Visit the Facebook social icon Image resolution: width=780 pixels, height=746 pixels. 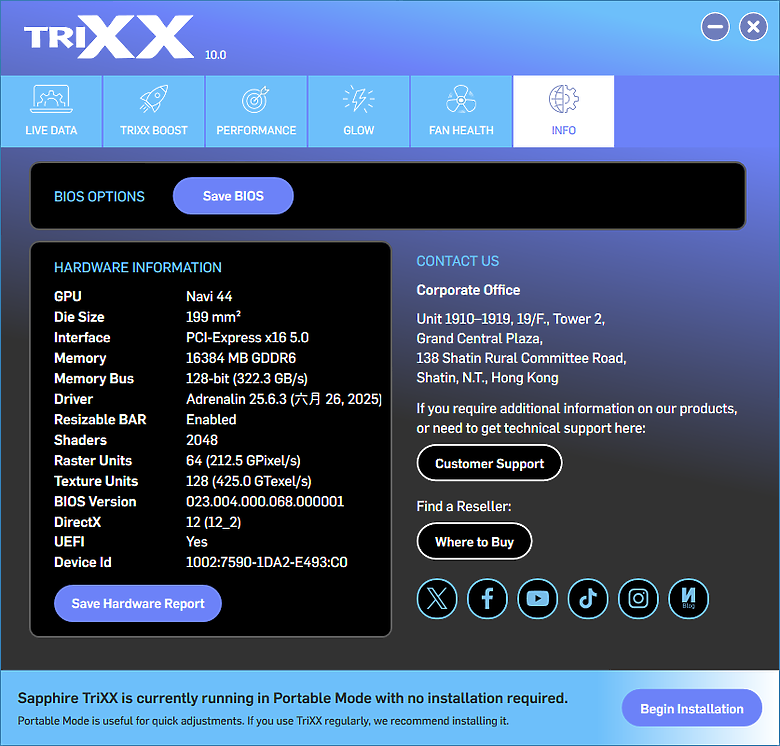coord(488,599)
